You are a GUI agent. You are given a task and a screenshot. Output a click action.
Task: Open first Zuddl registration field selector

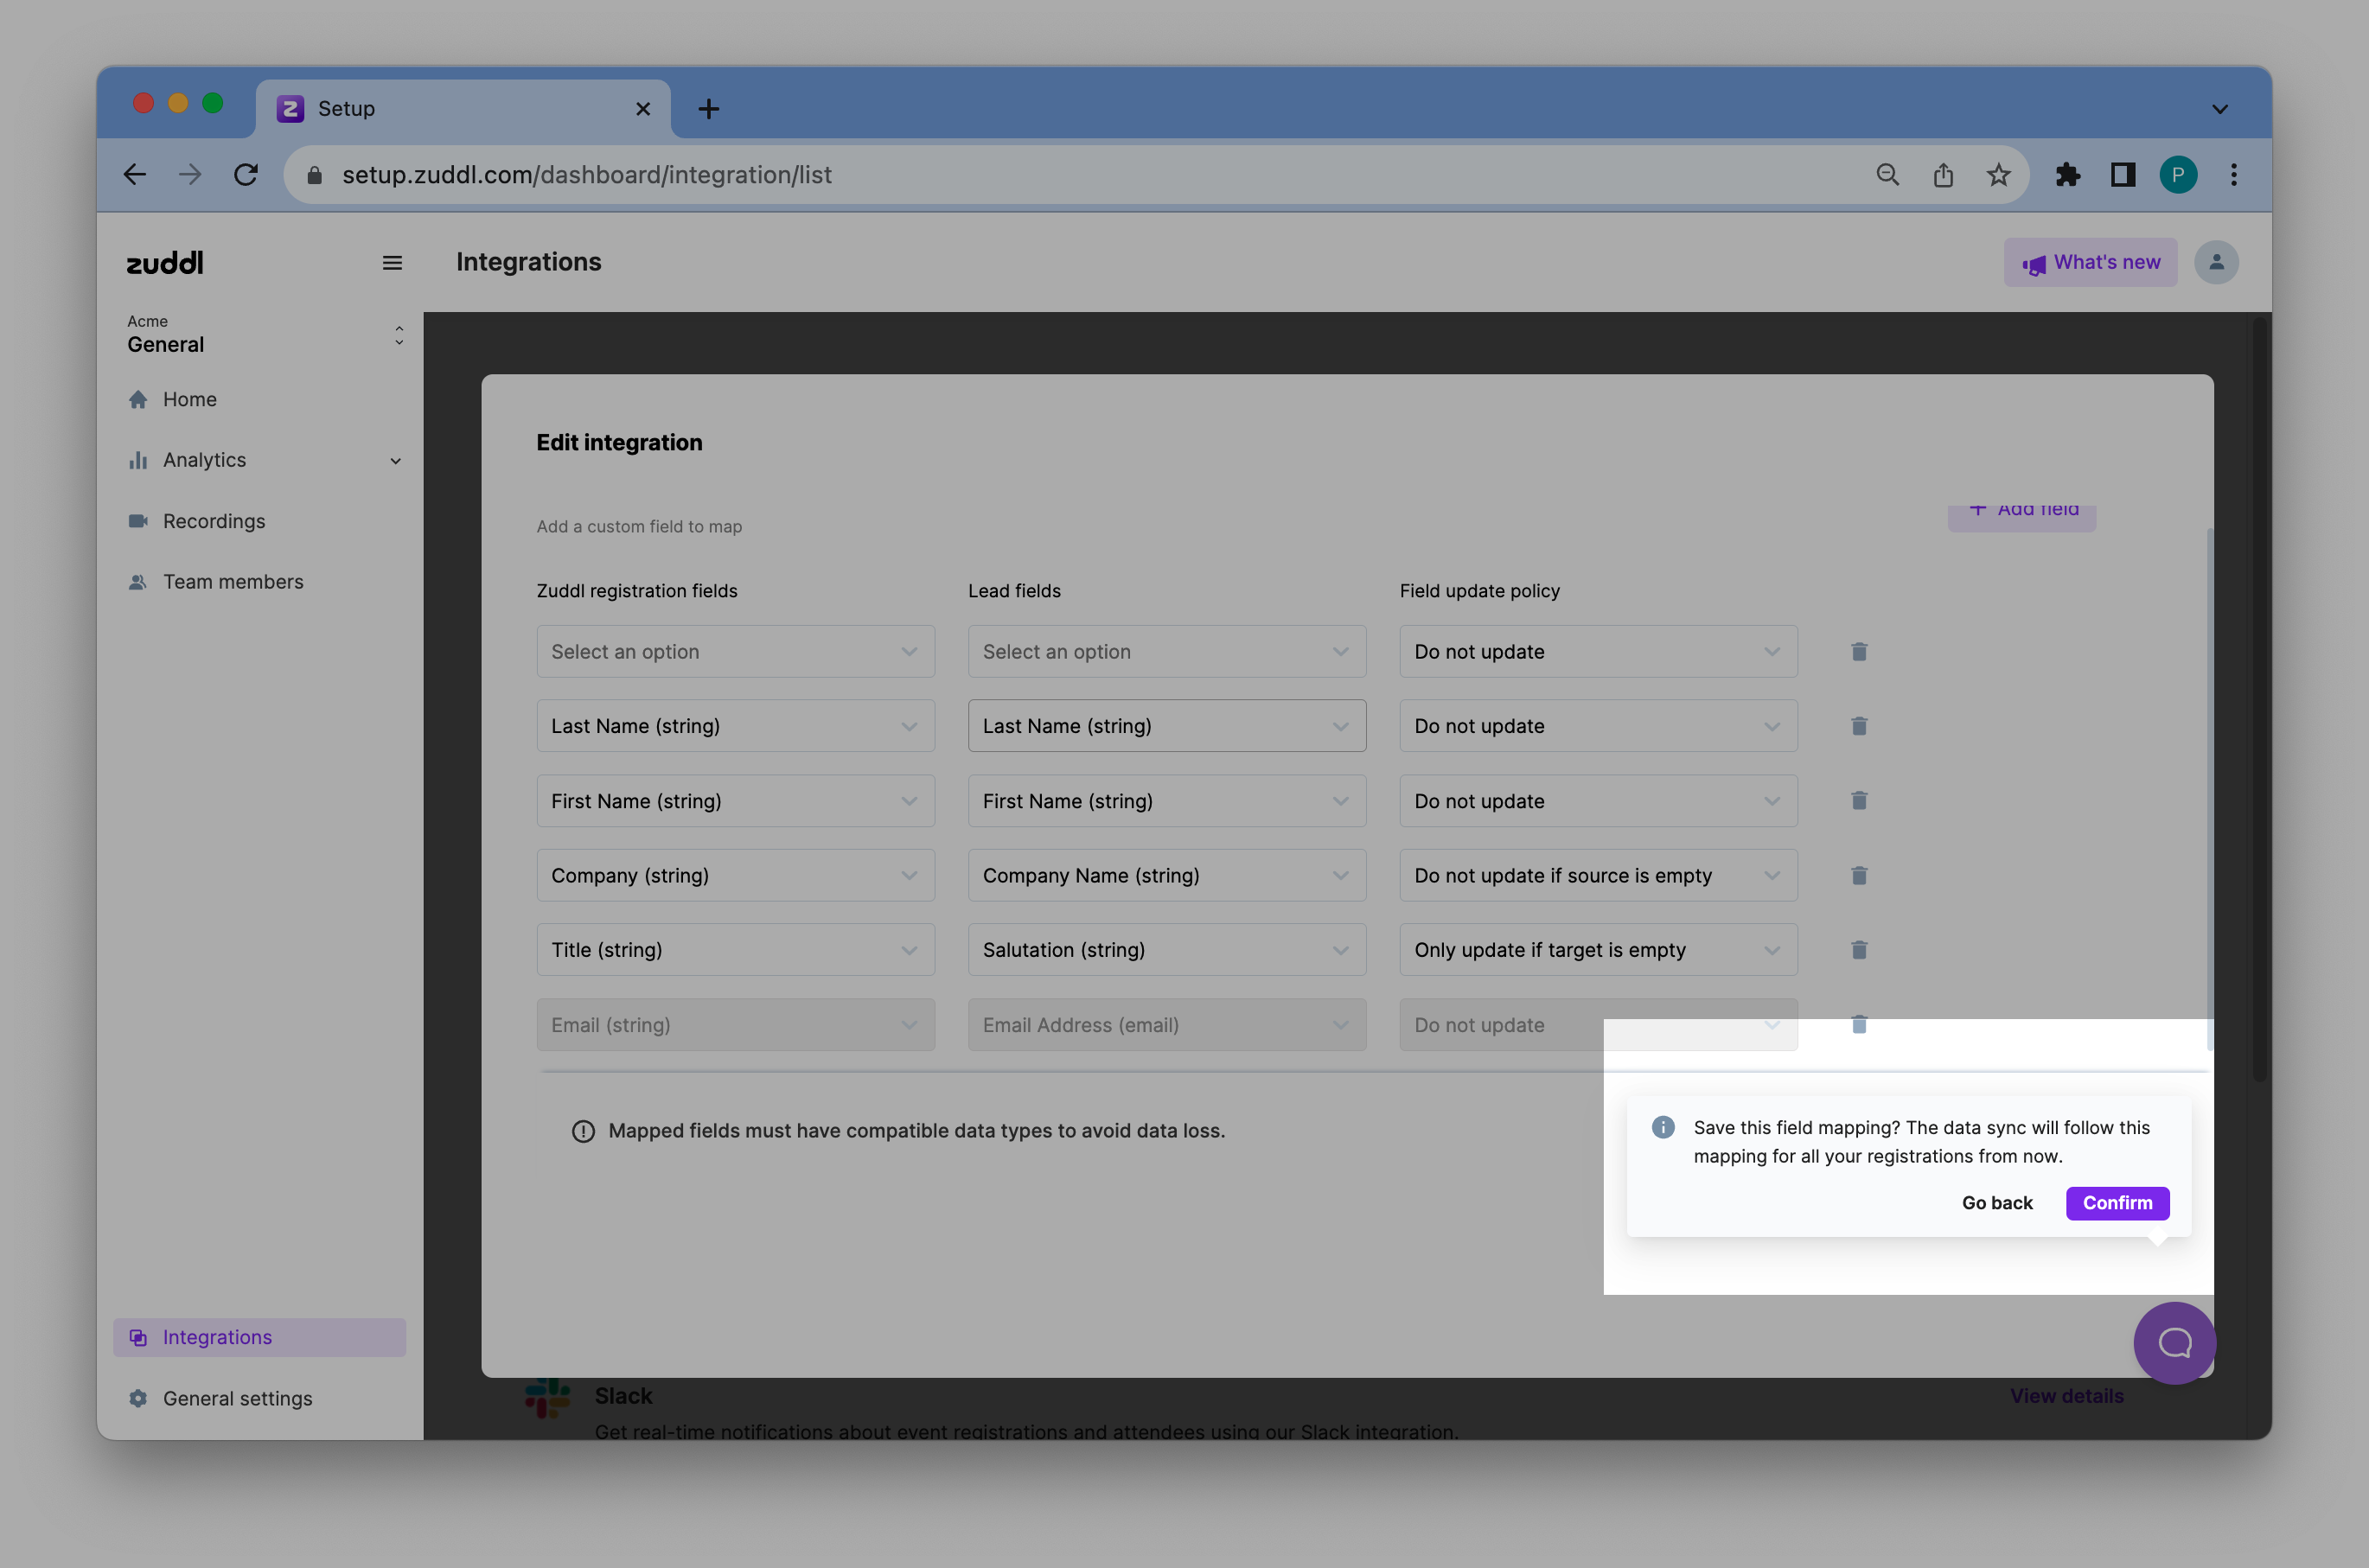(735, 652)
